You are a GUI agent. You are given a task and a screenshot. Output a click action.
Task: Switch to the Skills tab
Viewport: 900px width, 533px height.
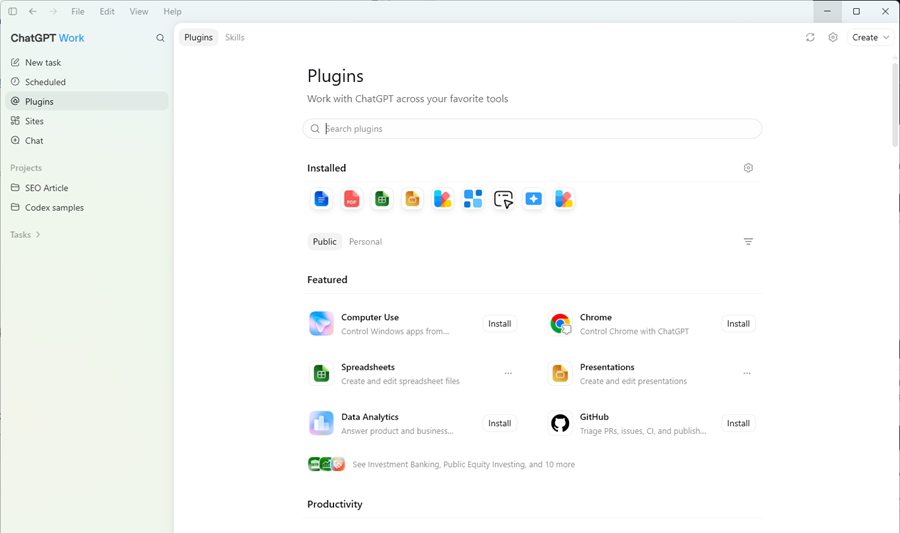[235, 37]
